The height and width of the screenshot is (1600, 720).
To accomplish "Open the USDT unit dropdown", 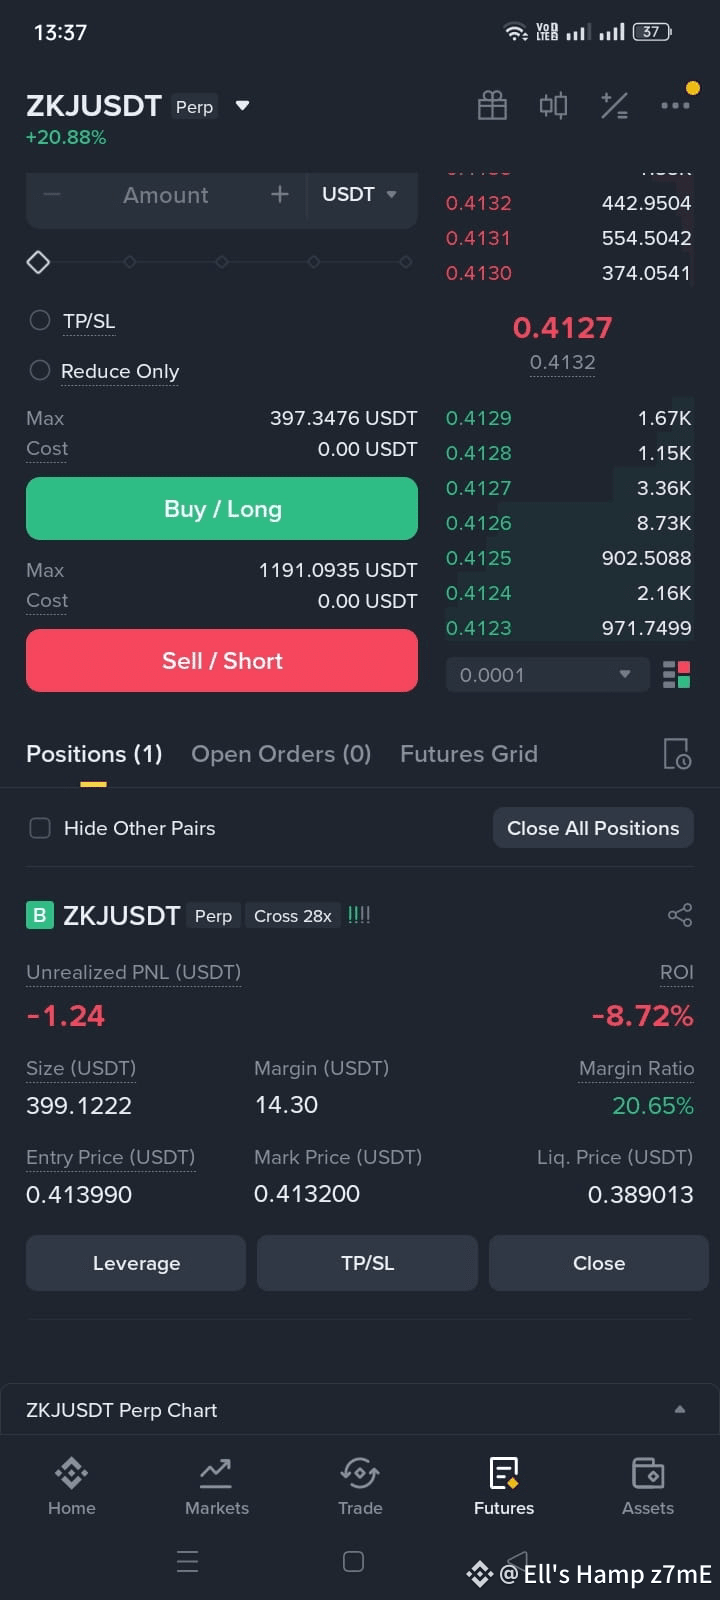I will [x=360, y=194].
